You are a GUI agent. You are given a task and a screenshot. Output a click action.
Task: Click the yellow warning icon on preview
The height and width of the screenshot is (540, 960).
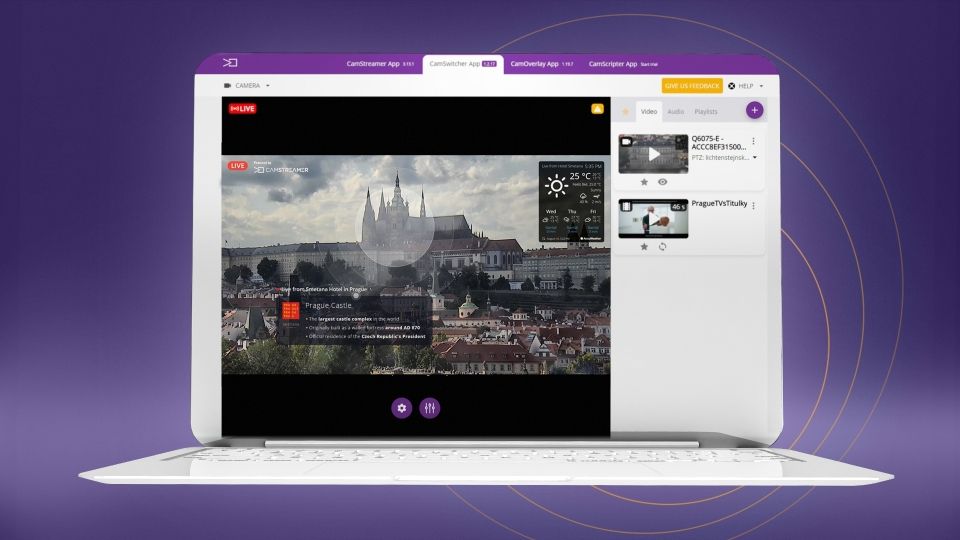[x=597, y=109]
